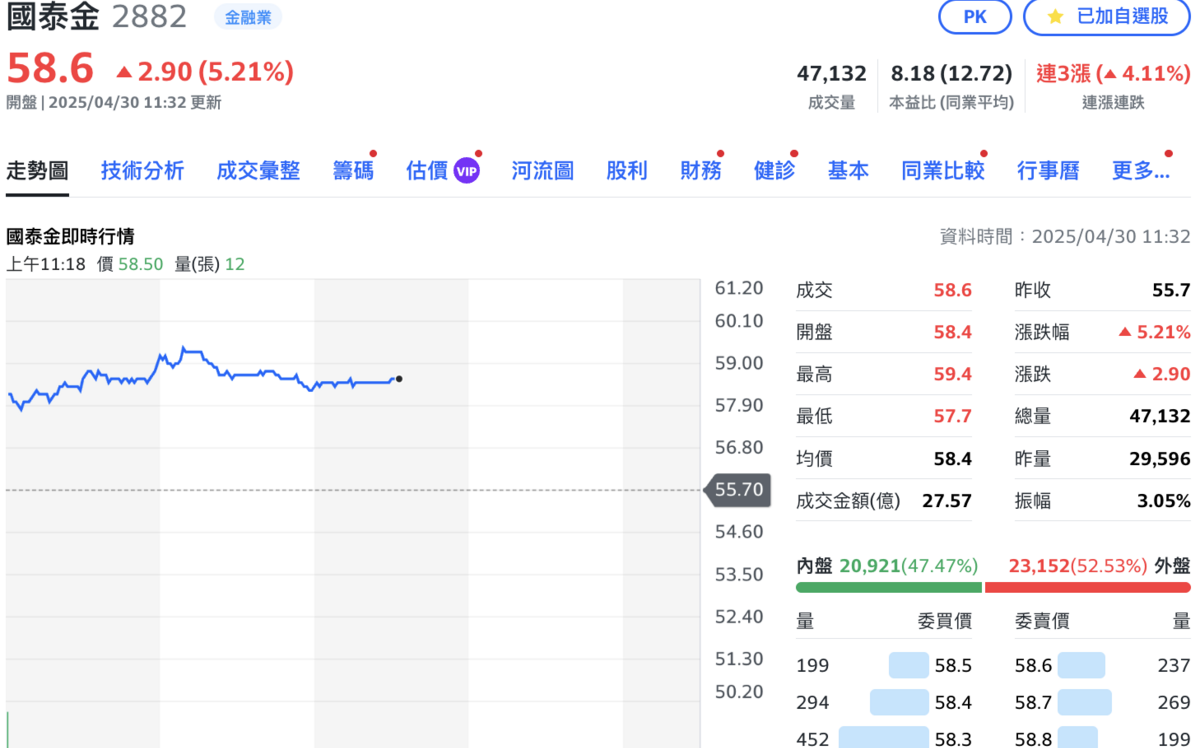Open the 成交彙整 tab
The image size is (1200, 748).
pyautogui.click(x=258, y=171)
